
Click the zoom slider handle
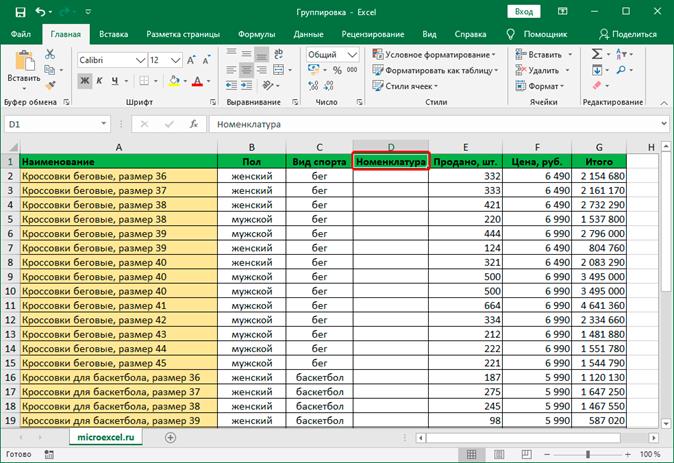click(x=588, y=454)
